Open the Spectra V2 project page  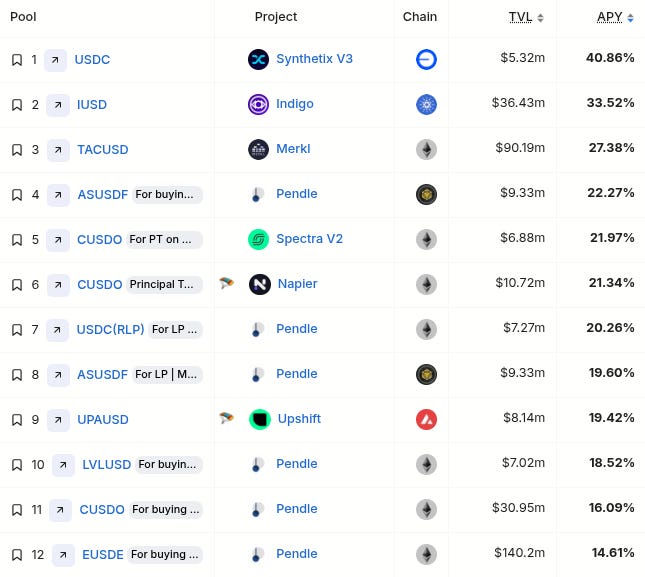point(309,239)
